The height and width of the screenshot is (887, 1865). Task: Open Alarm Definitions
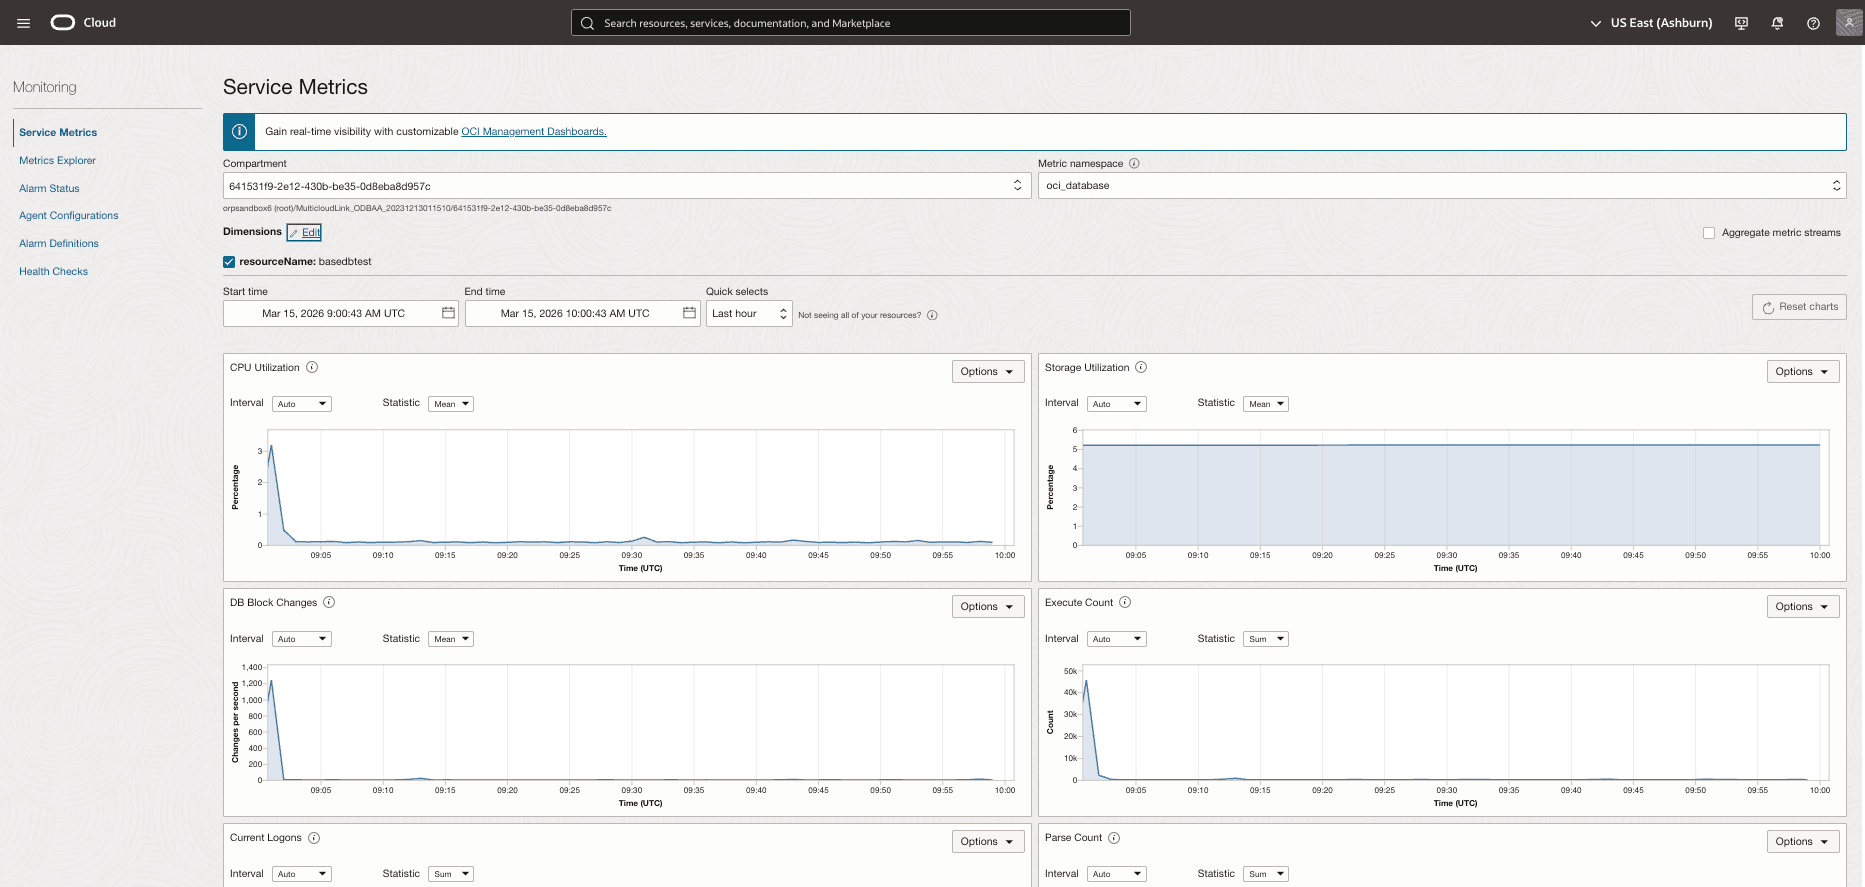pos(59,243)
